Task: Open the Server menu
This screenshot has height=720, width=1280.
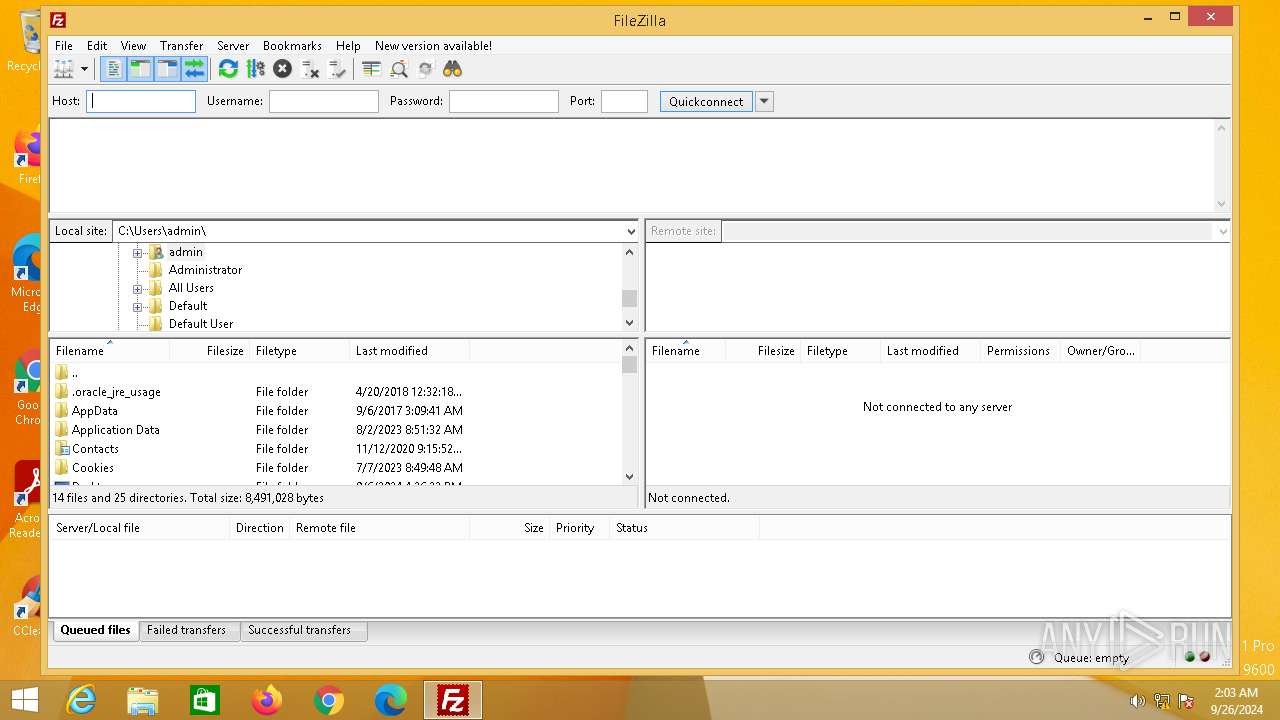Action: pos(233,46)
